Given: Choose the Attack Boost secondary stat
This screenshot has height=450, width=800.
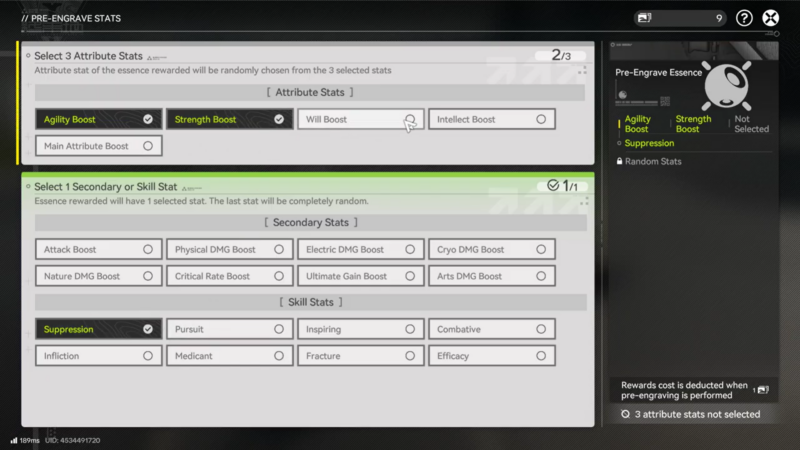Looking at the screenshot, I should (x=98, y=249).
